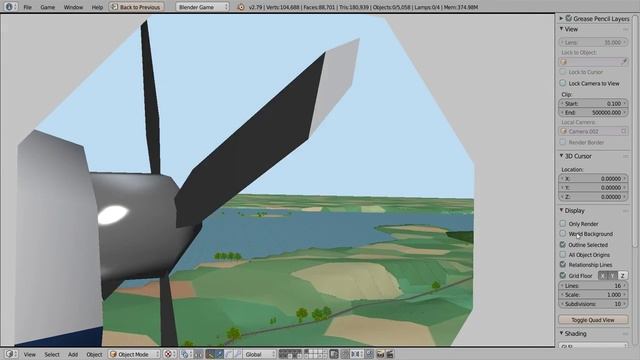
Task: Enable the Only Render checkbox
Action: click(563, 224)
